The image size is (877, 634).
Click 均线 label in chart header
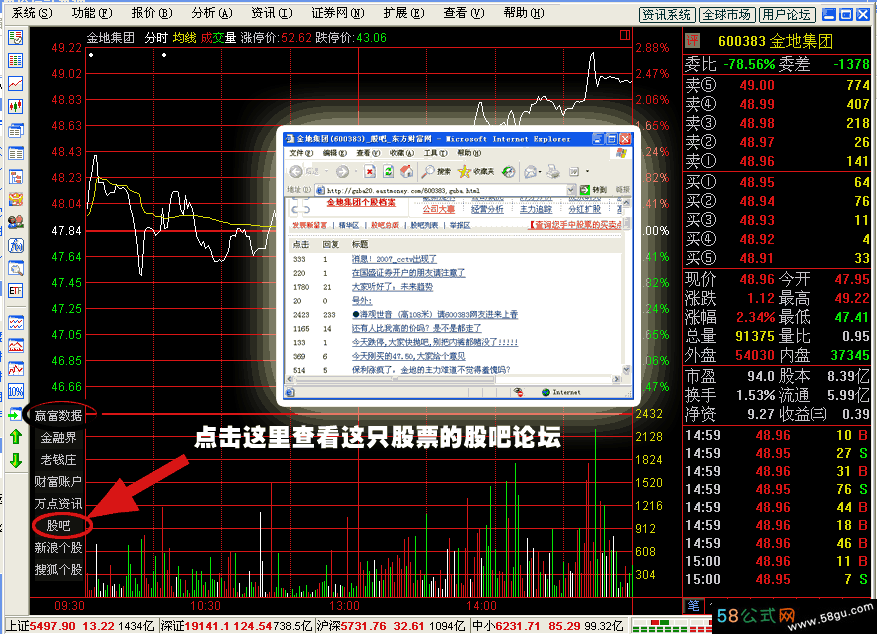click(x=184, y=37)
